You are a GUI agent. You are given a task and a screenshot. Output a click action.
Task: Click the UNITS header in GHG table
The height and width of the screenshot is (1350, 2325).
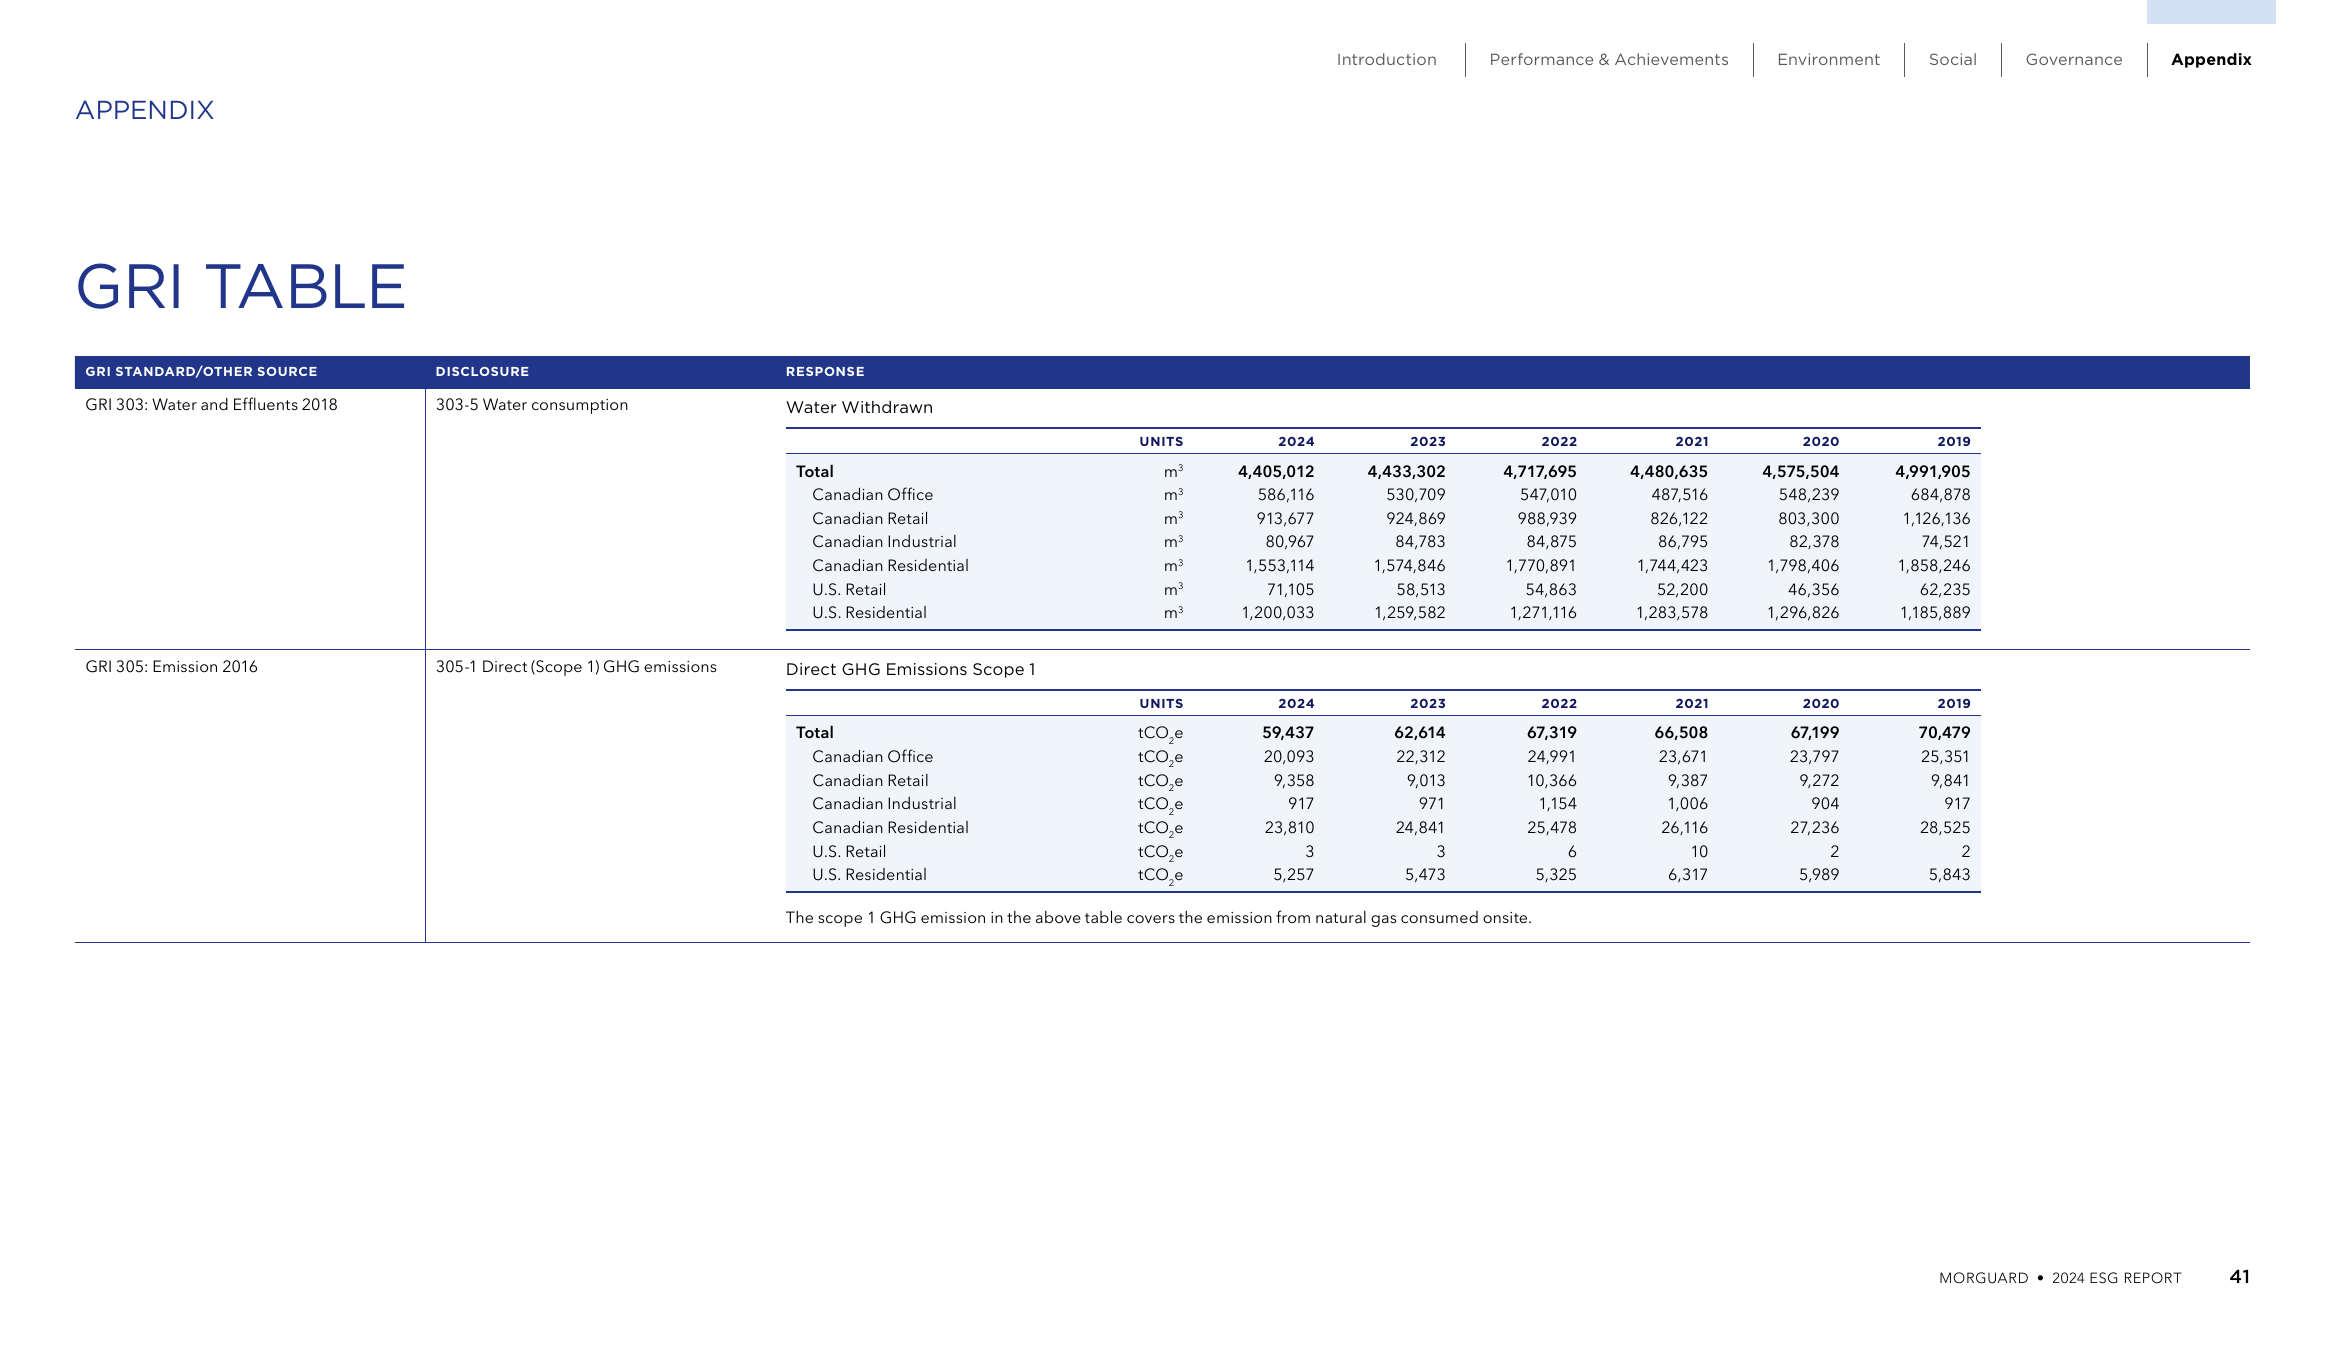(x=1161, y=704)
